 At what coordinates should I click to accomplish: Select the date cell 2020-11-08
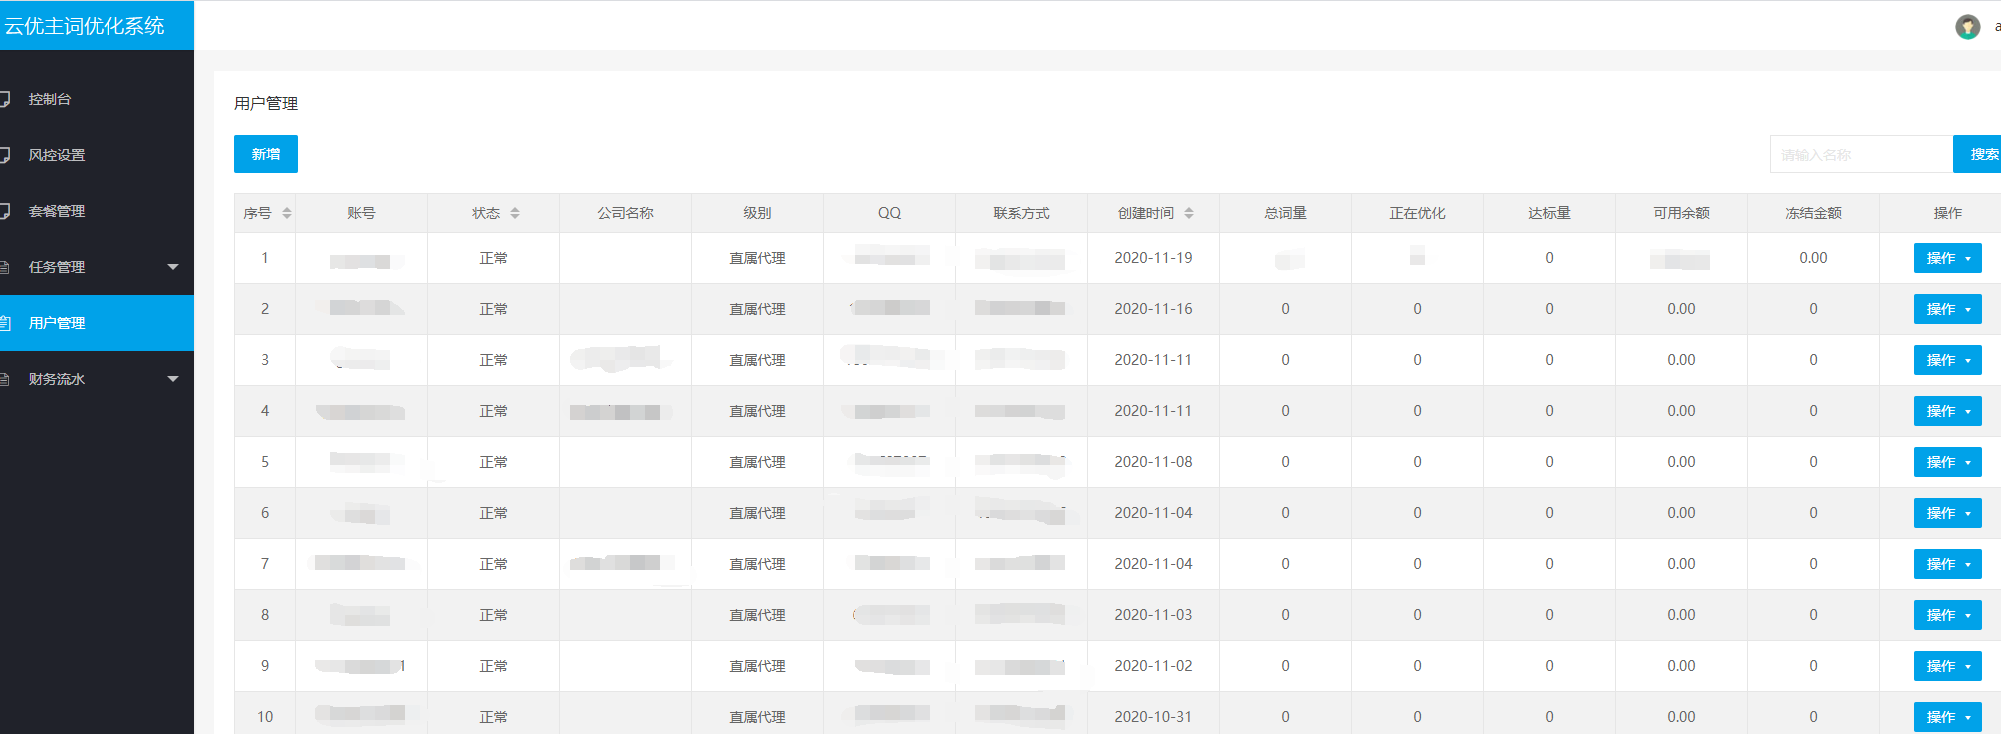point(1153,462)
